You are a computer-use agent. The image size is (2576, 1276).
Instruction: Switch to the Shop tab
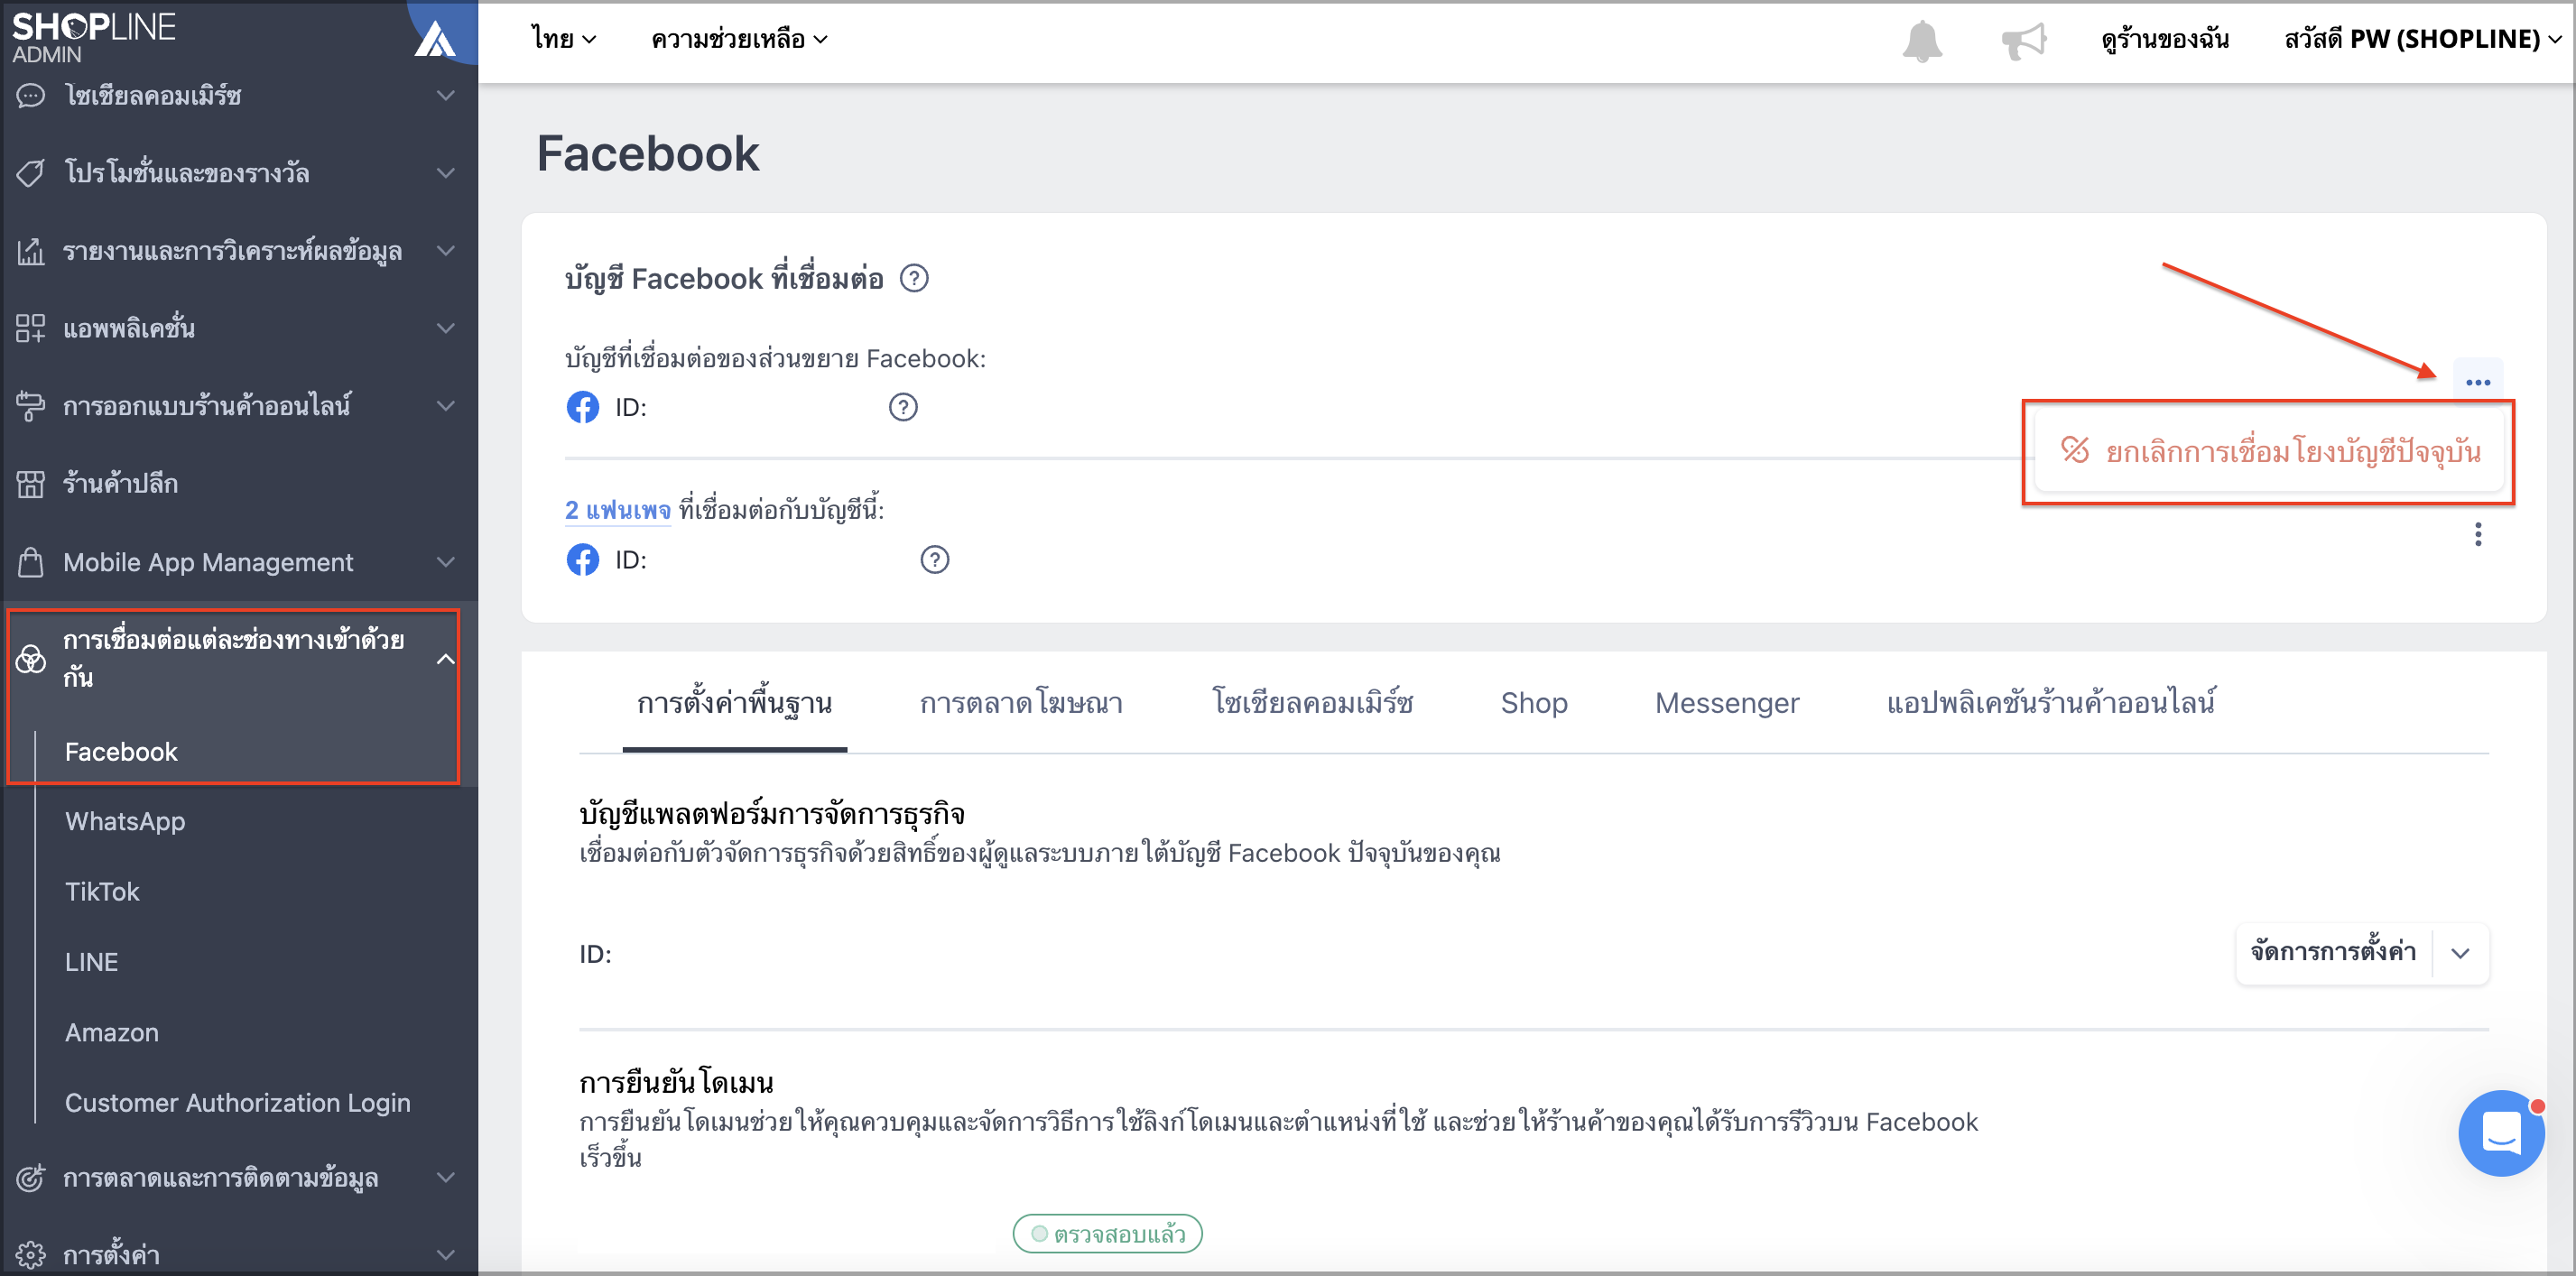pos(1534,703)
